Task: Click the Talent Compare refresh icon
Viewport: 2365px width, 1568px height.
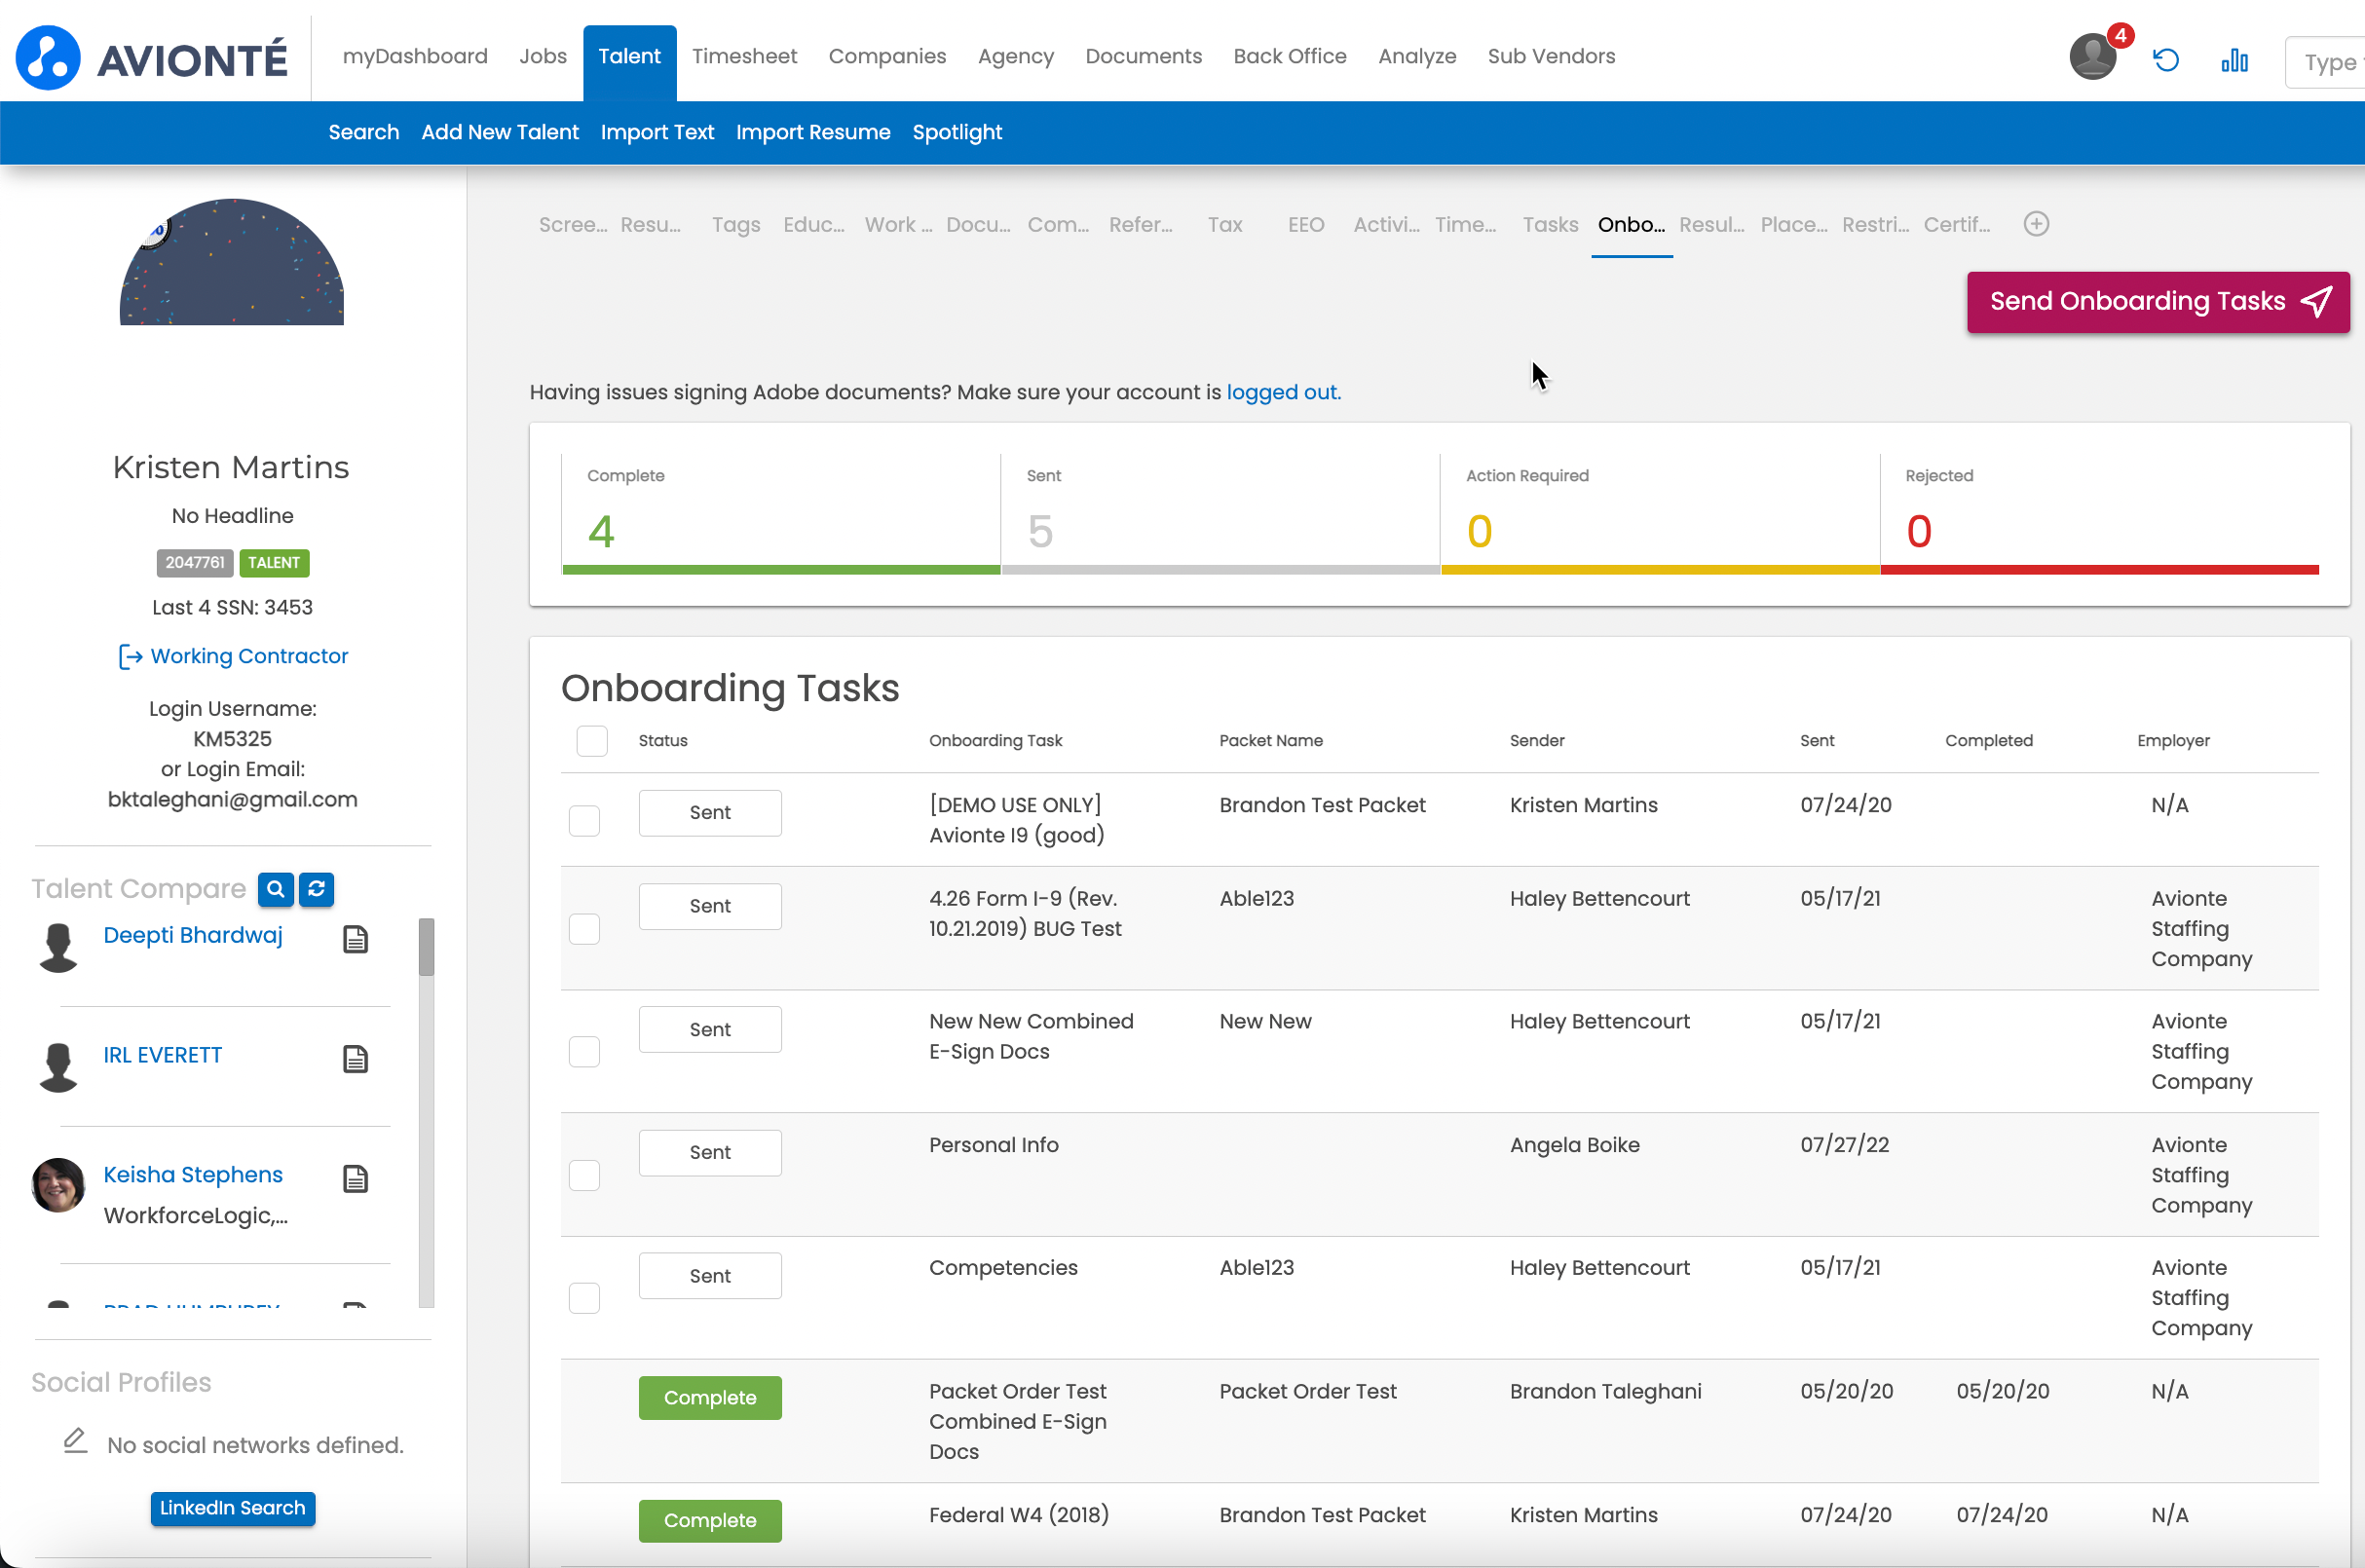Action: (317, 889)
